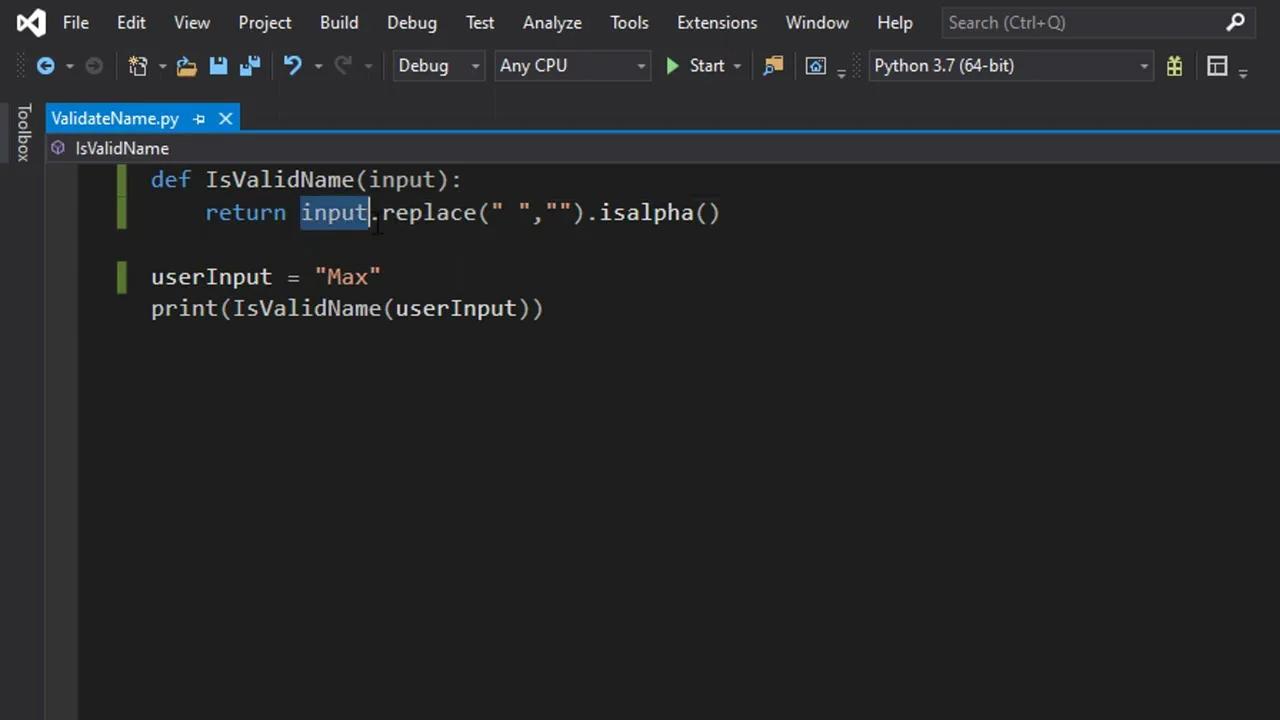Open the Python 3.7 (64-bit) environment dropdown
The height and width of the screenshot is (720, 1280).
pyautogui.click(x=1010, y=66)
